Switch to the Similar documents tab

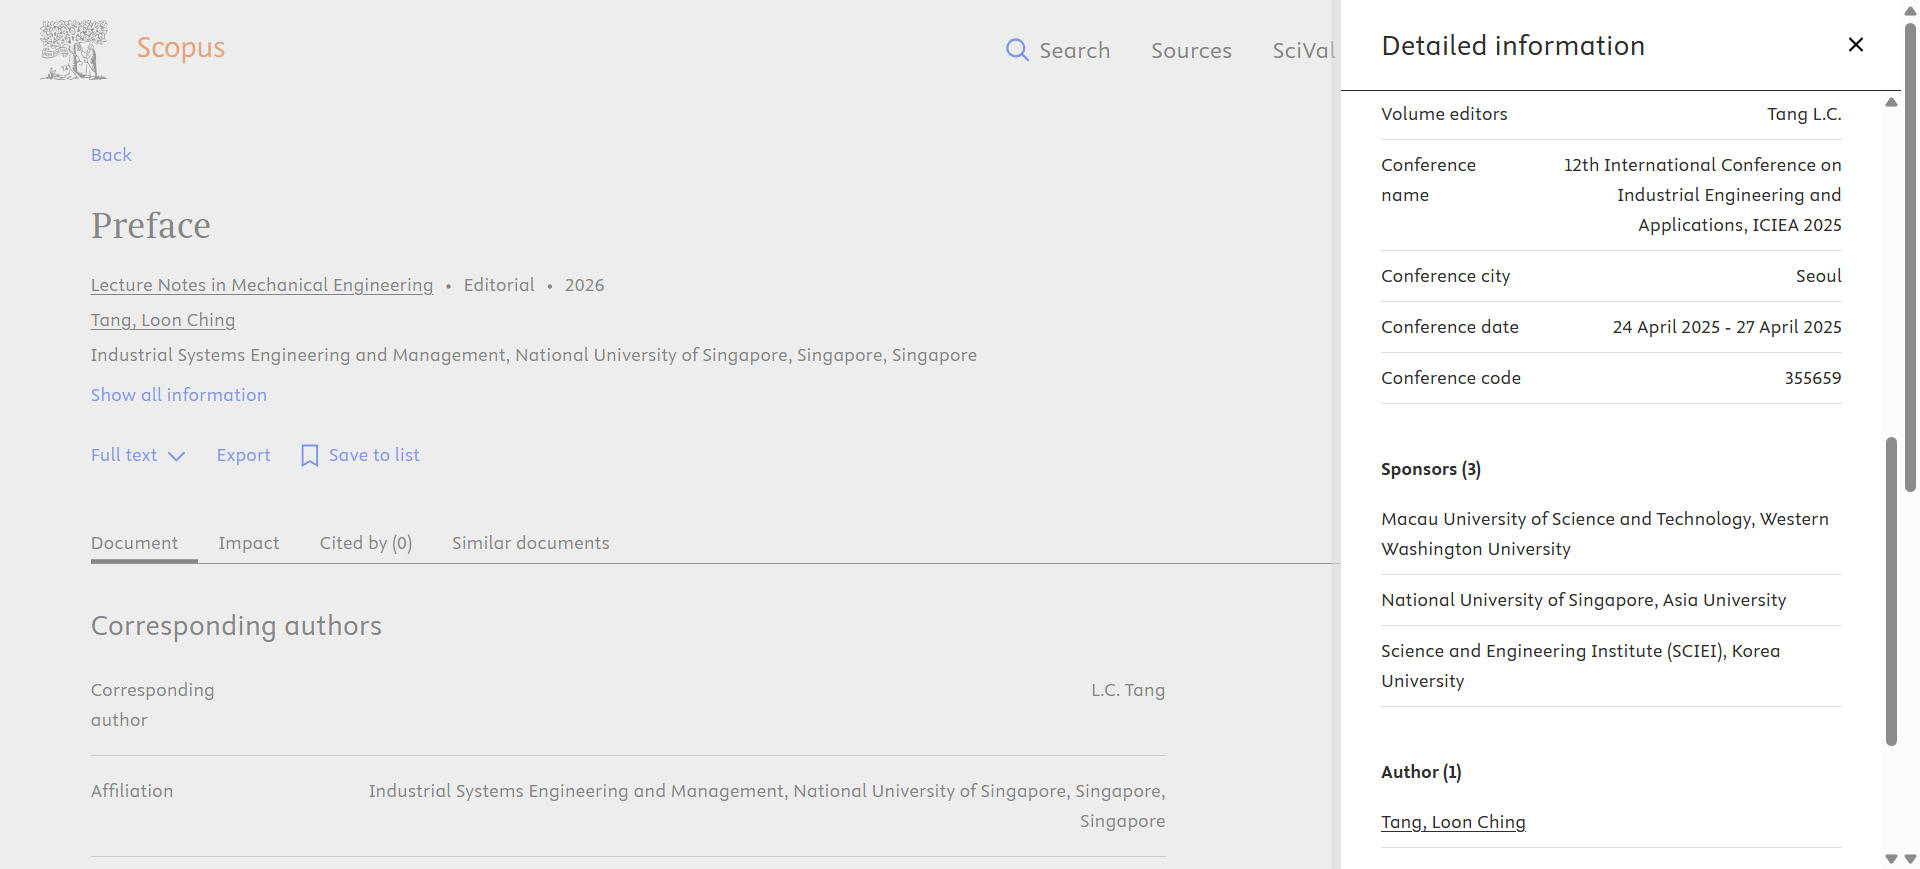(x=531, y=543)
